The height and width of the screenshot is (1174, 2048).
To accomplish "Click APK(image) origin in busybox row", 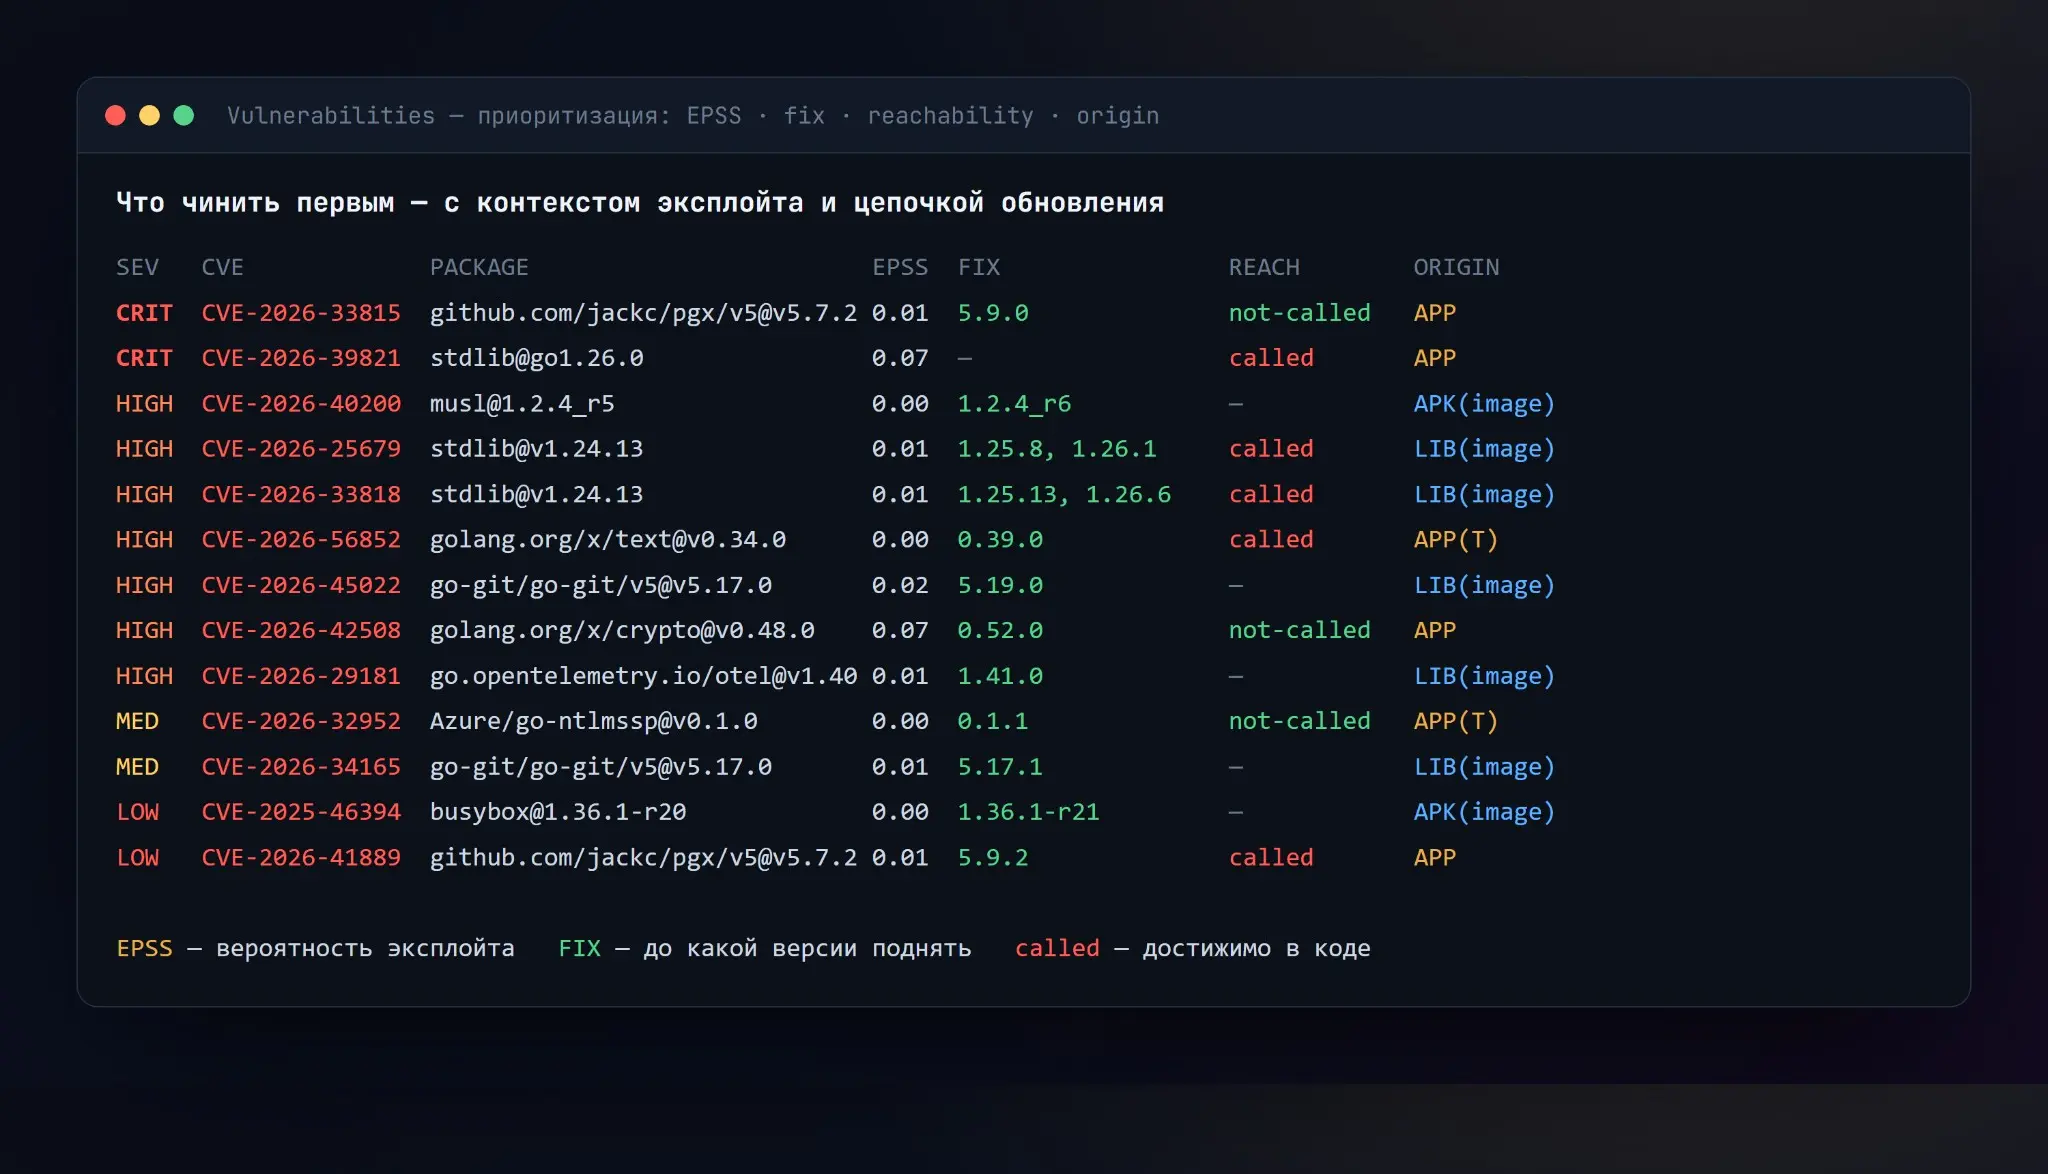I will pos(1484,812).
